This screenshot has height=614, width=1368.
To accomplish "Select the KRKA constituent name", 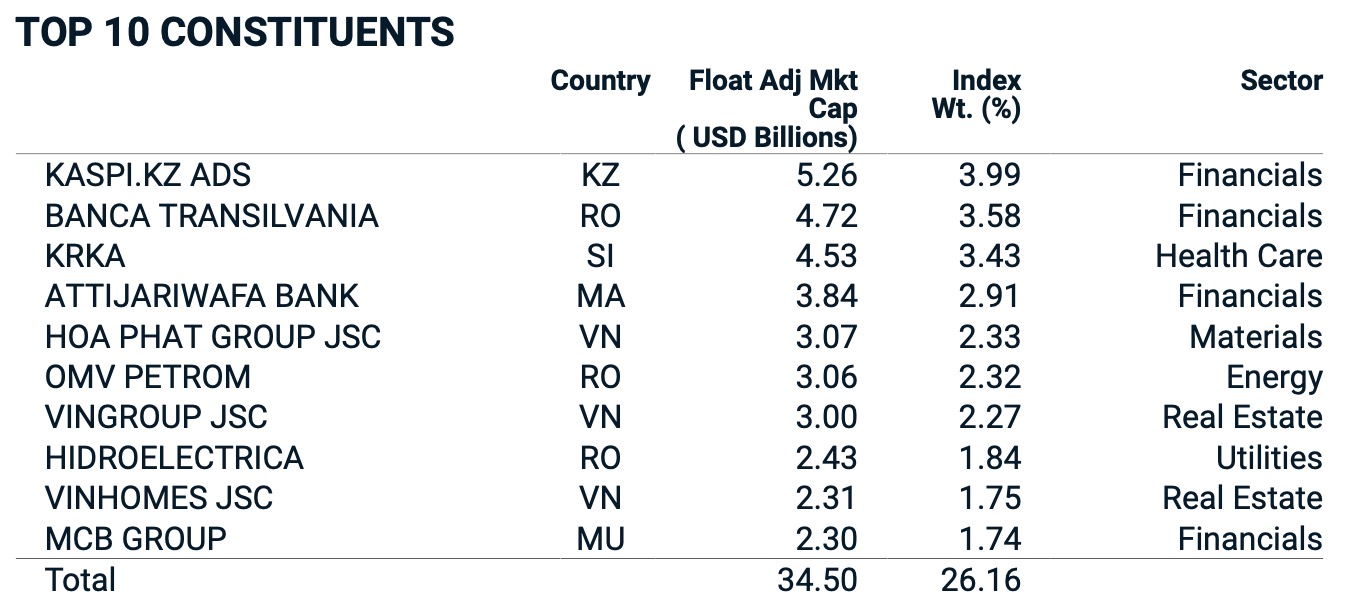I will (x=85, y=256).
